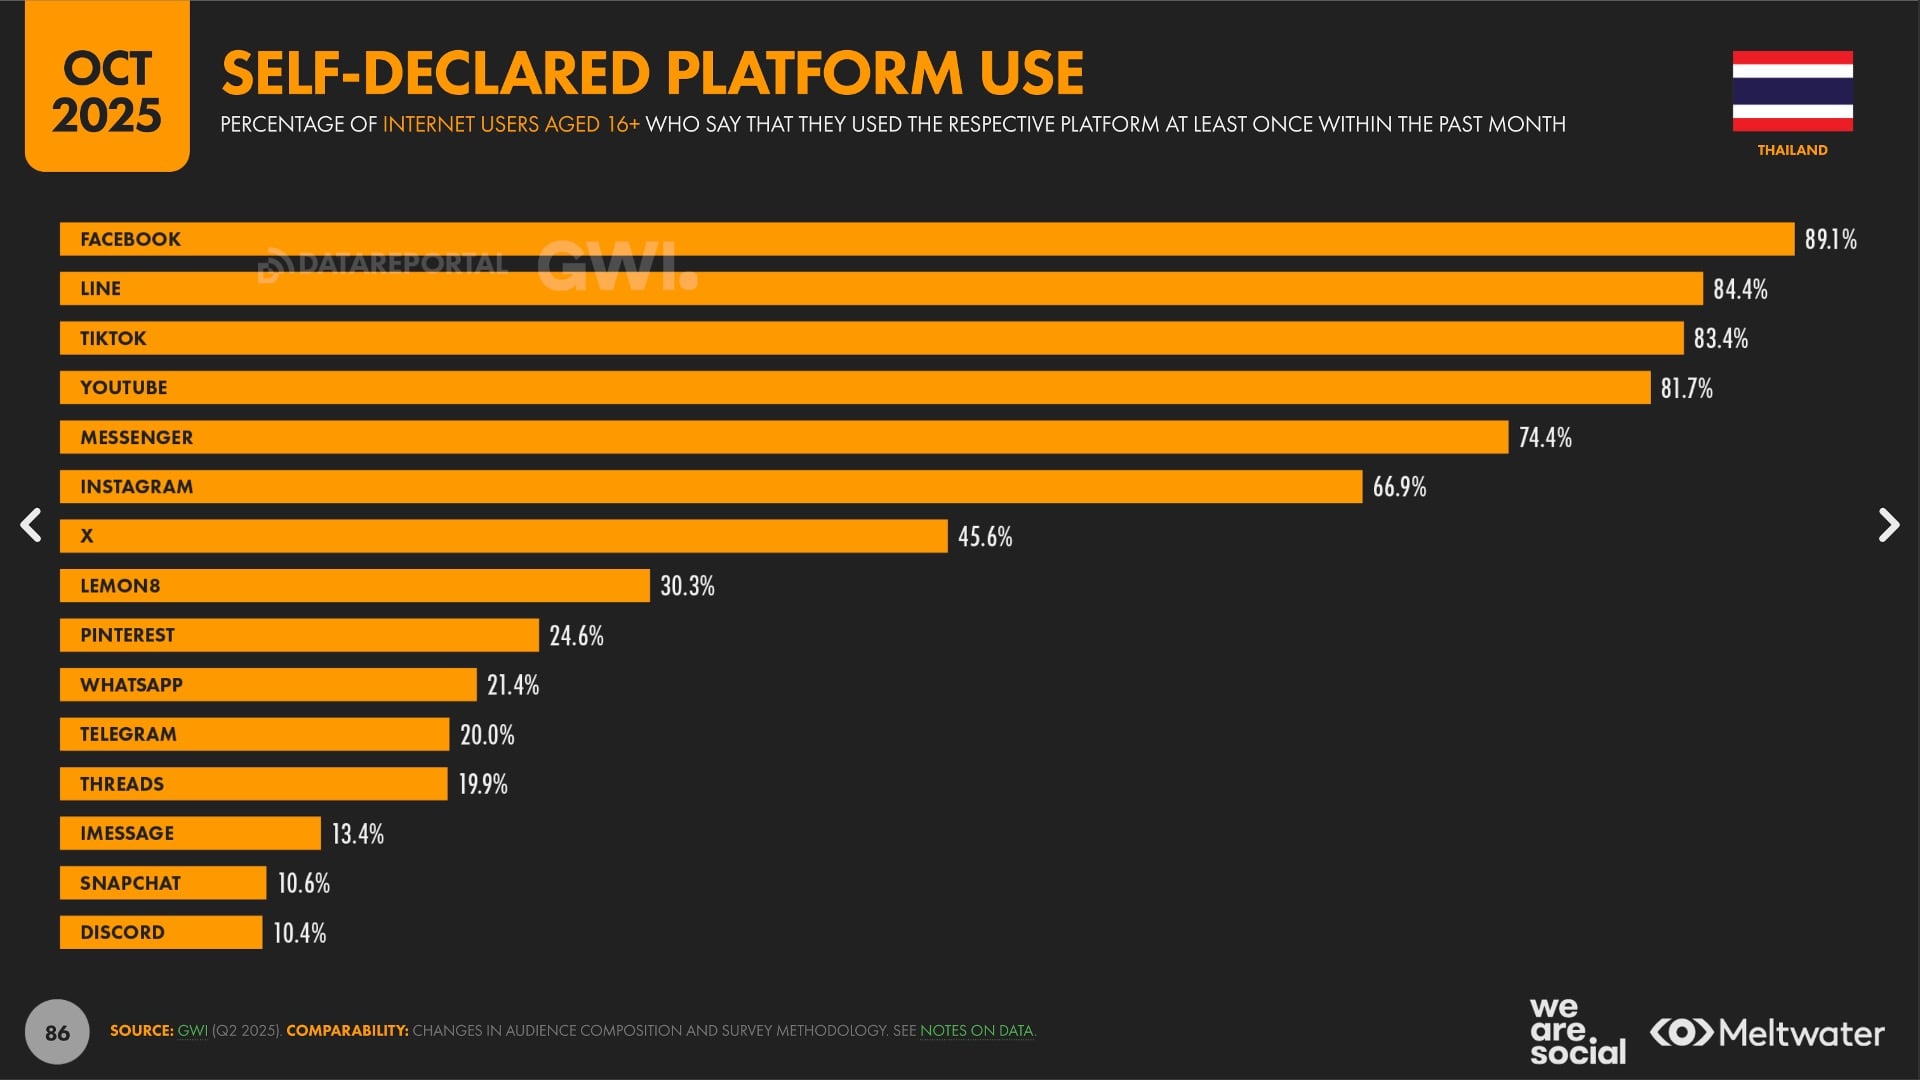Select the Facebook bar in chart
The width and height of the screenshot is (1920, 1080).
(x=926, y=239)
